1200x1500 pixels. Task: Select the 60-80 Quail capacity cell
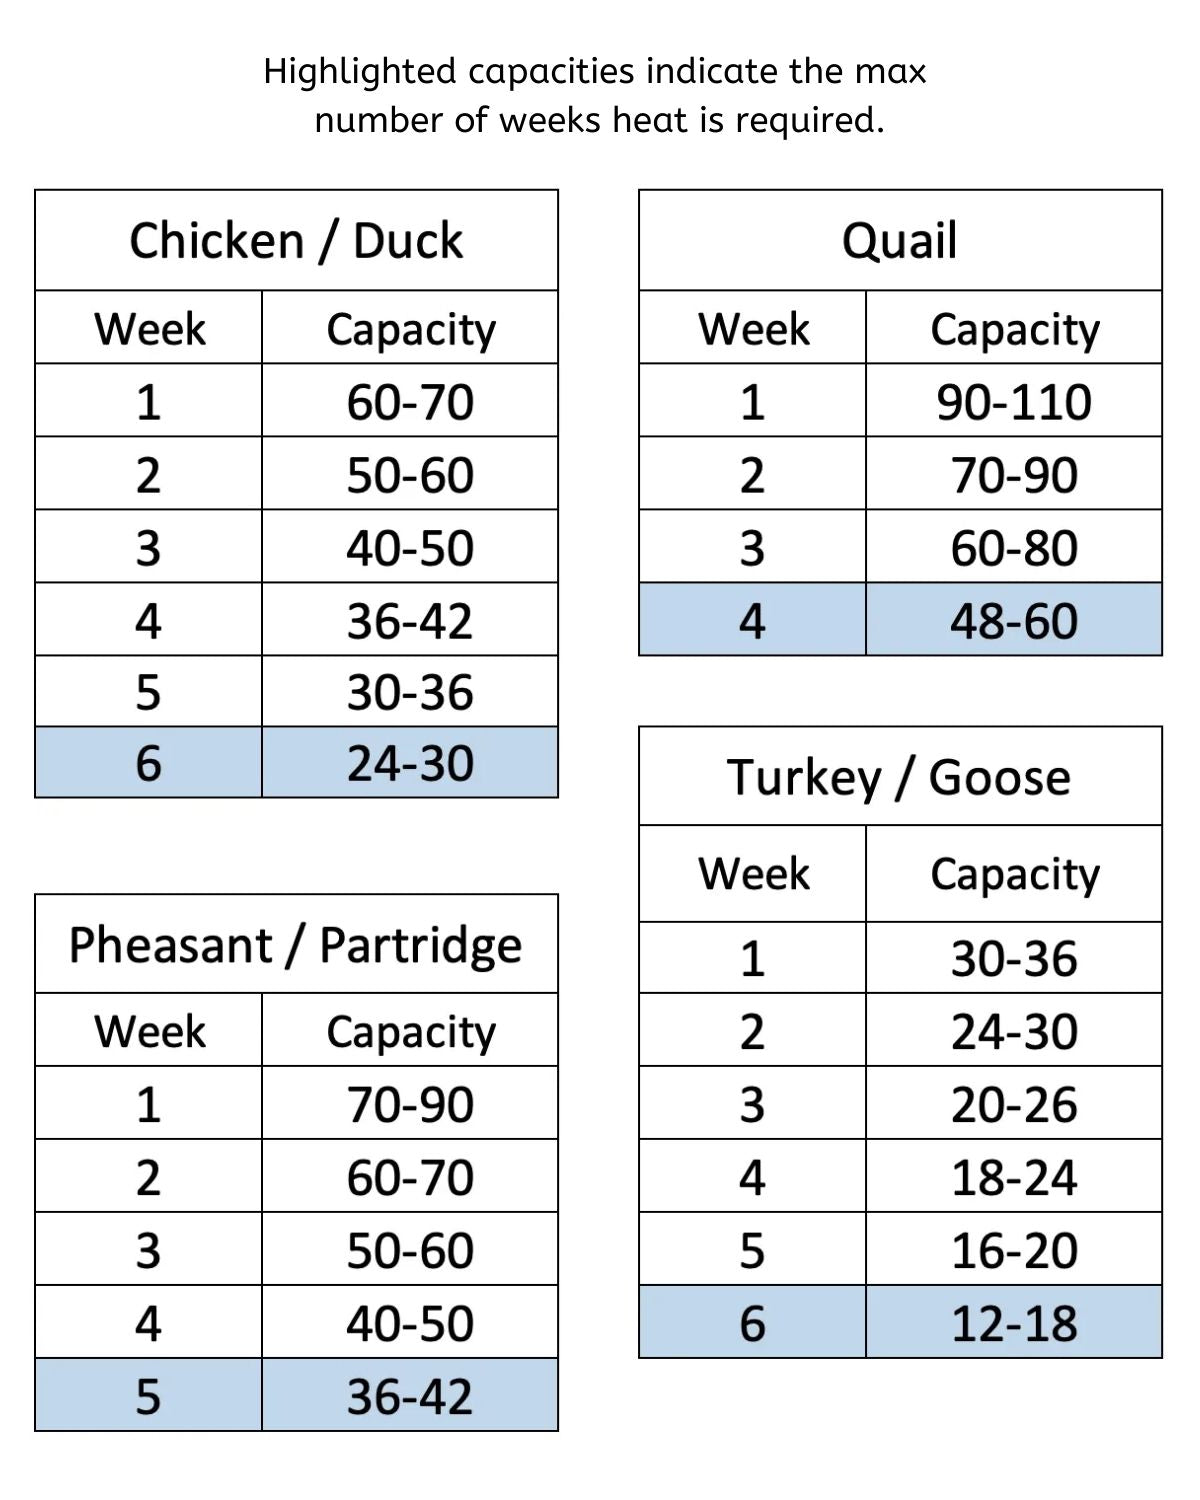pyautogui.click(x=1013, y=547)
